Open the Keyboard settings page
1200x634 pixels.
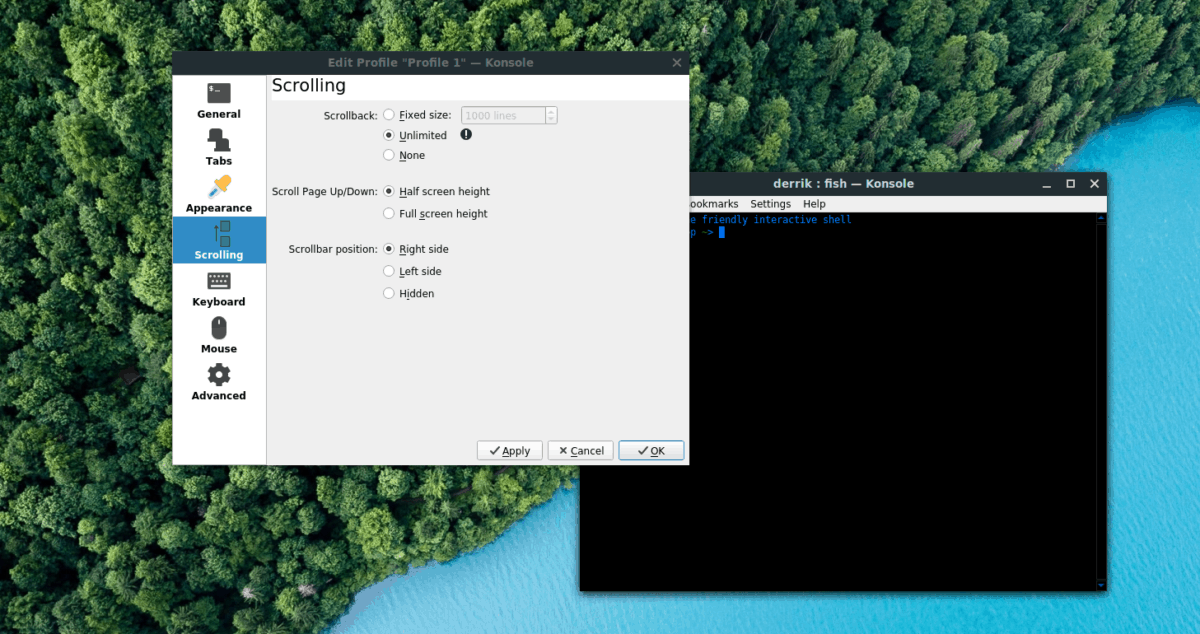point(219,288)
